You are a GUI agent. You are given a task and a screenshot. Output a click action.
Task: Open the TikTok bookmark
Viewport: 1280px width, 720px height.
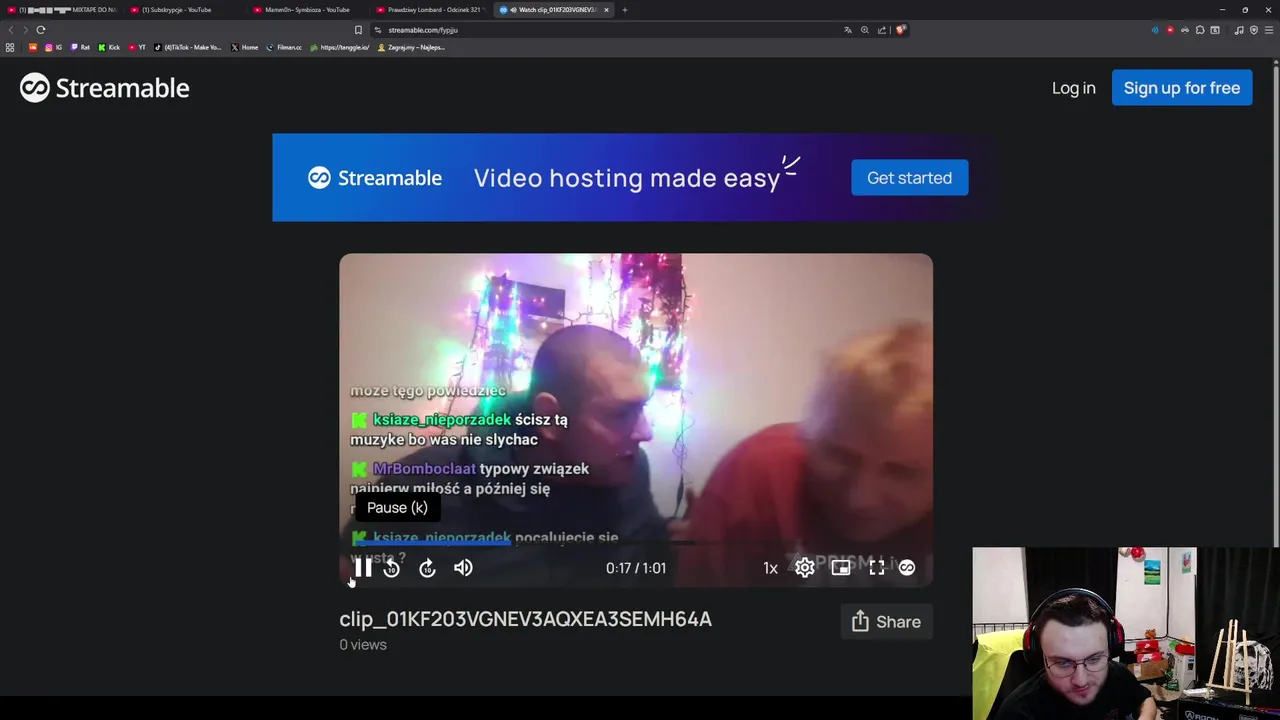(x=188, y=47)
